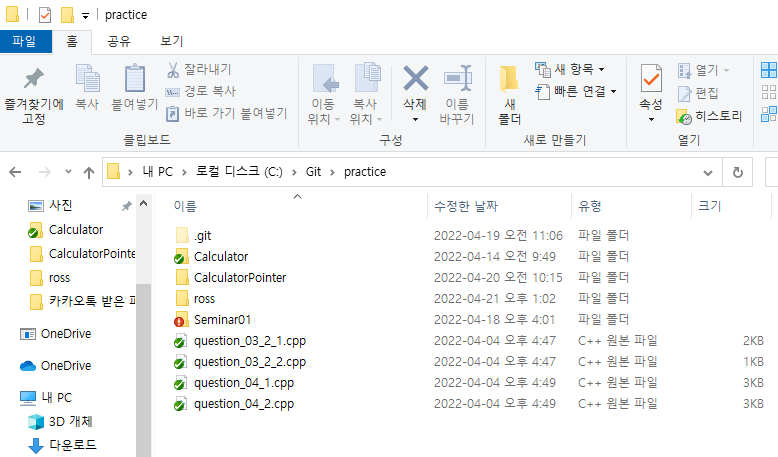This screenshot has width=778, height=457.
Task: Click the Properties icon in the title bar
Action: [x=45, y=15]
